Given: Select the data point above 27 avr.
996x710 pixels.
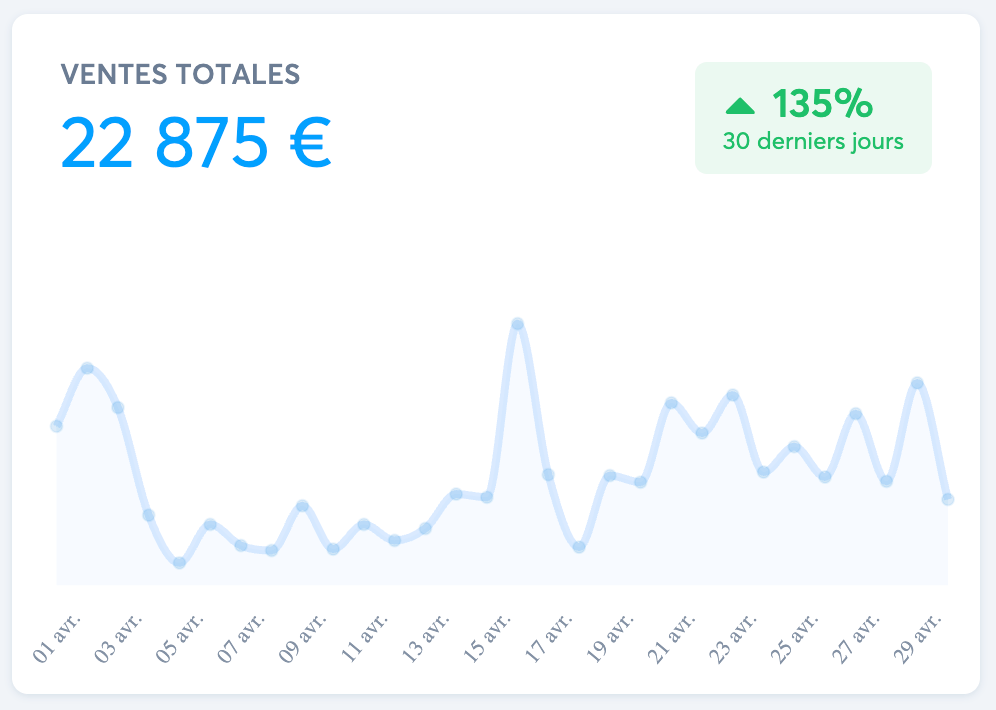Looking at the screenshot, I should (x=855, y=414).
